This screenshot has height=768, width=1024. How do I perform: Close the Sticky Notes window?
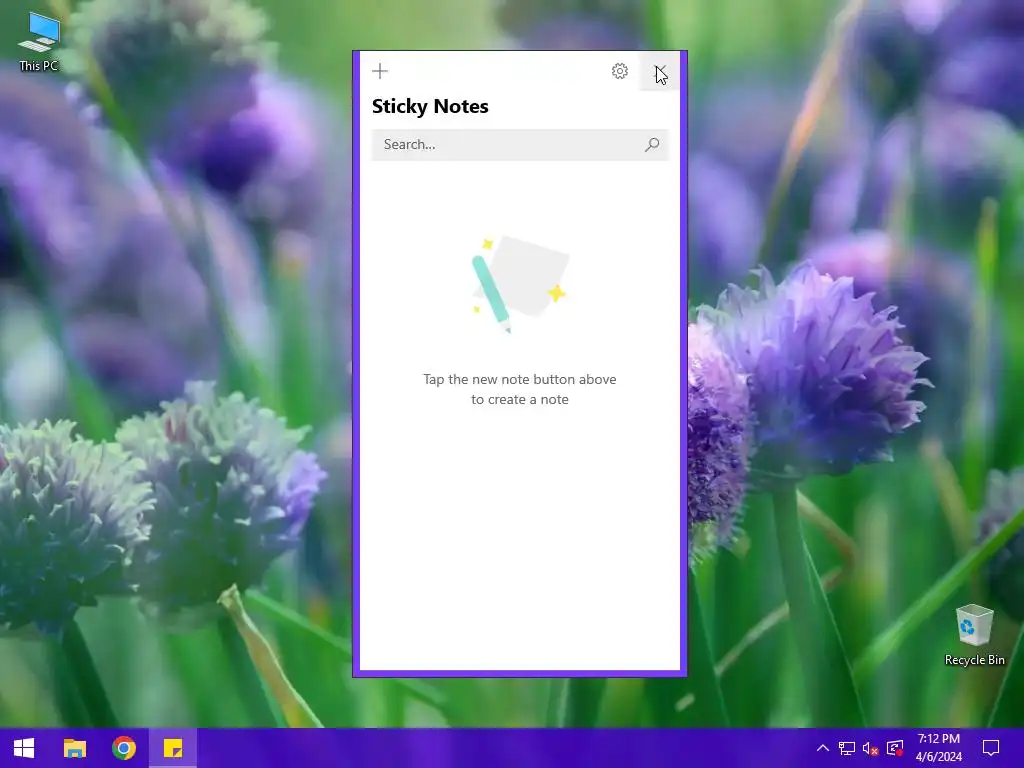coord(660,71)
